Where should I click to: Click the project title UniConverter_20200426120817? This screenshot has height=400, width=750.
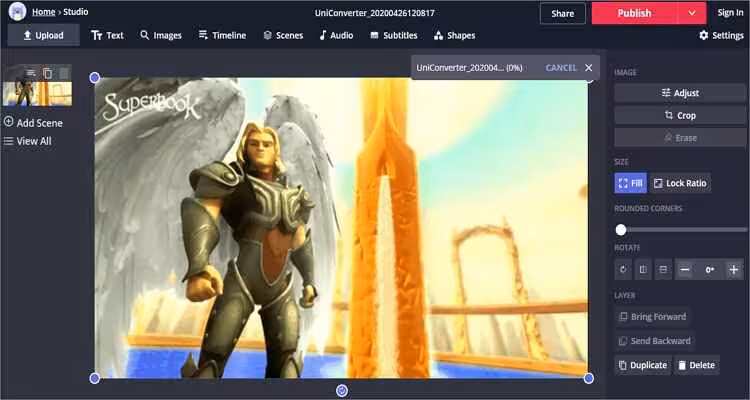click(375, 13)
